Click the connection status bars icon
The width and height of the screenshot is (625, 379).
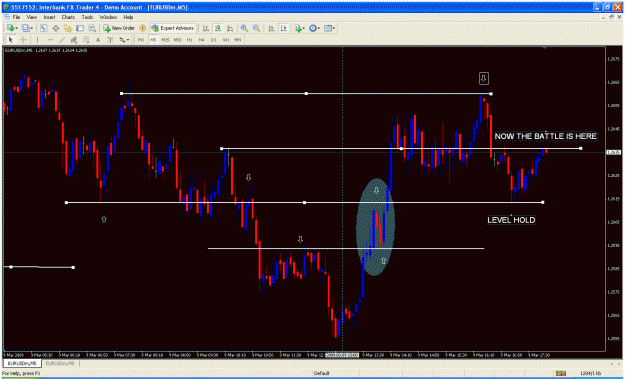click(x=561, y=373)
